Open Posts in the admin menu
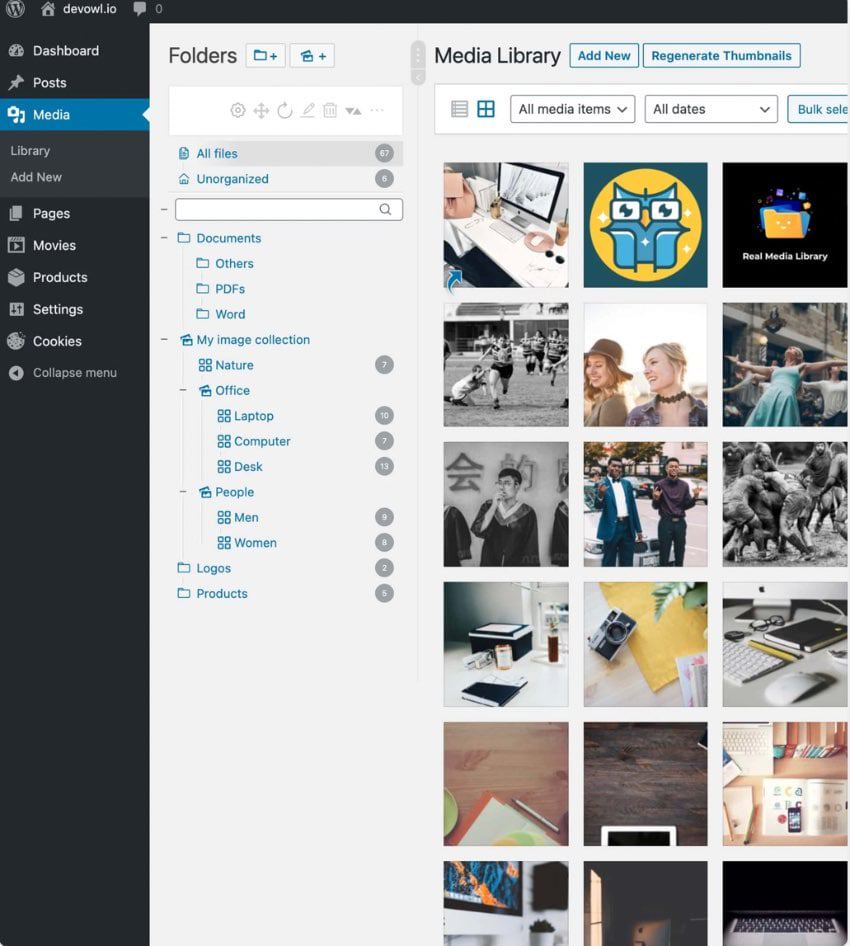 (74, 83)
